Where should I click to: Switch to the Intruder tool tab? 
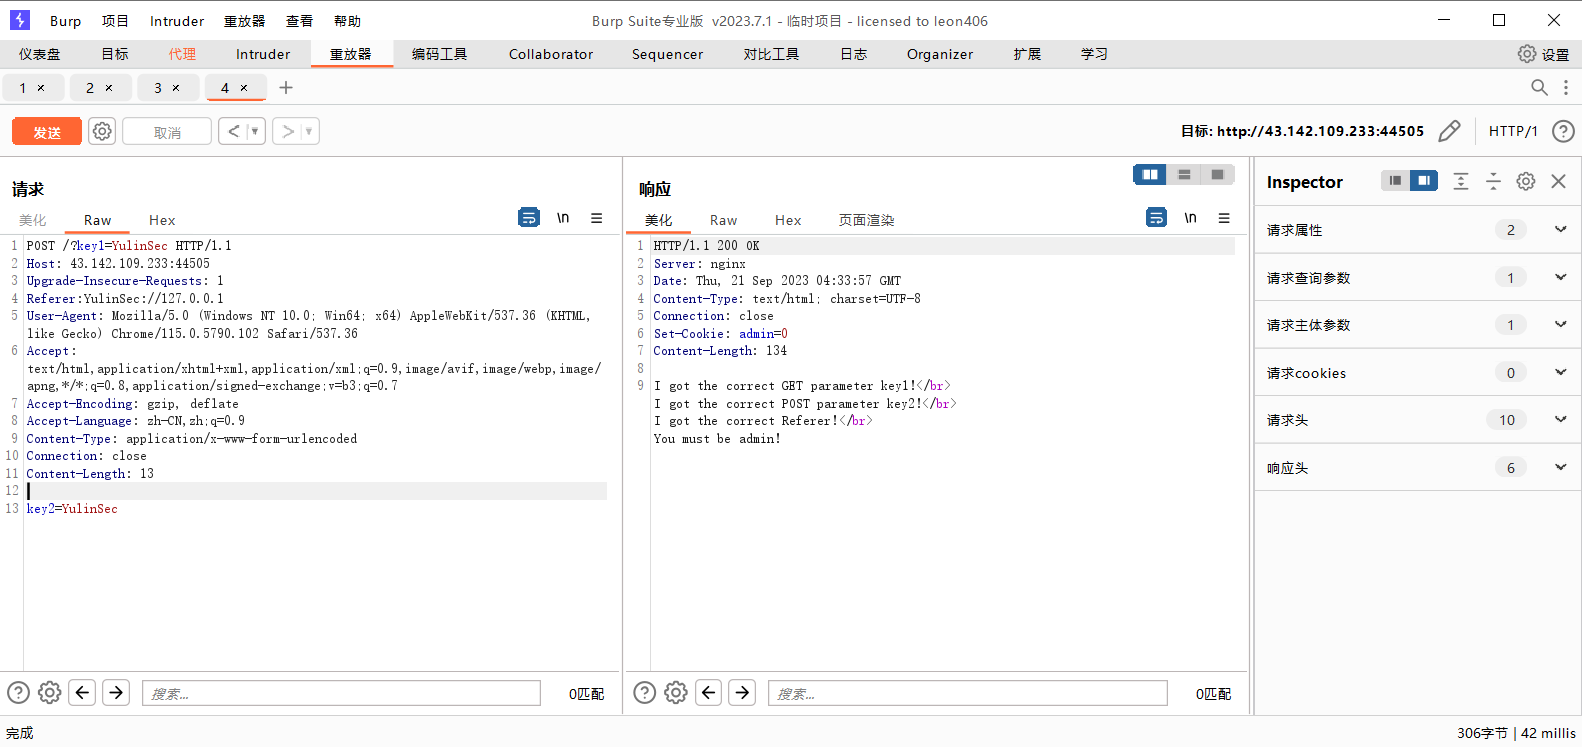(x=263, y=54)
